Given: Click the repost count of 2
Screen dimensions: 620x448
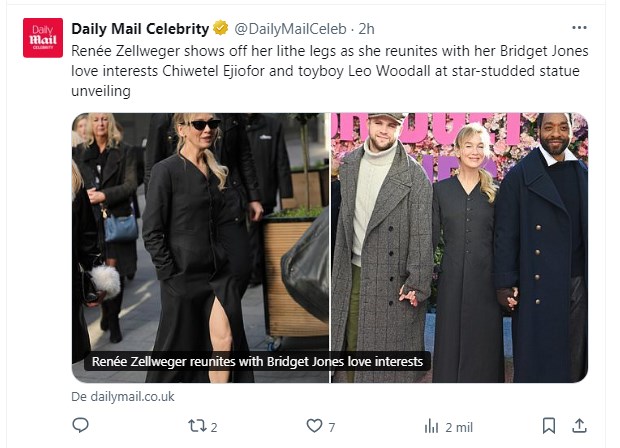Looking at the screenshot, I should [214, 427].
